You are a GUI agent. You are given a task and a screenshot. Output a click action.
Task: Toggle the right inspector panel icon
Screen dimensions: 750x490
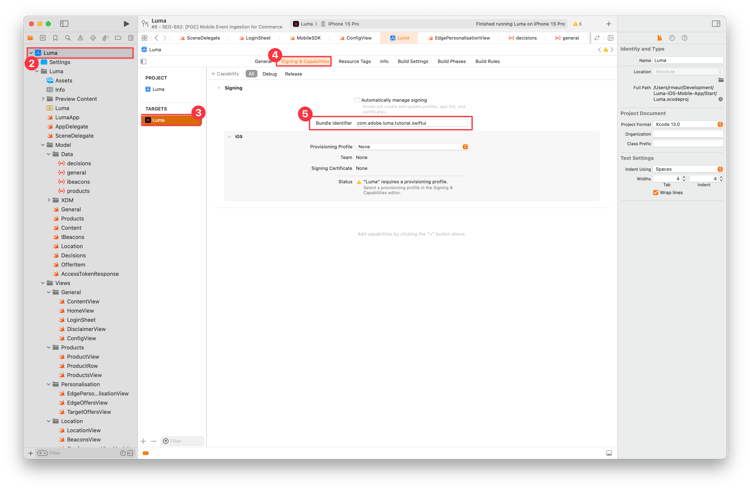[x=716, y=23]
